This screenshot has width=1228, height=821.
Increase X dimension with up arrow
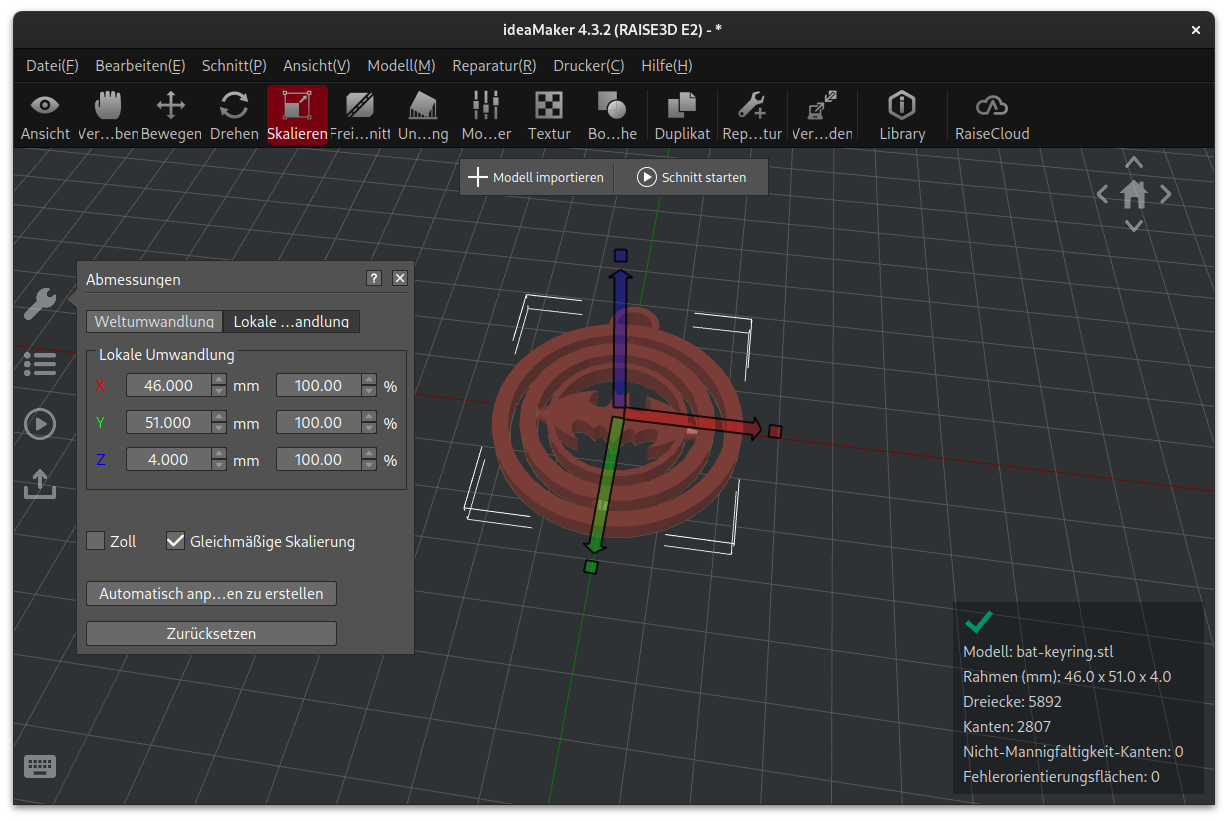click(219, 380)
